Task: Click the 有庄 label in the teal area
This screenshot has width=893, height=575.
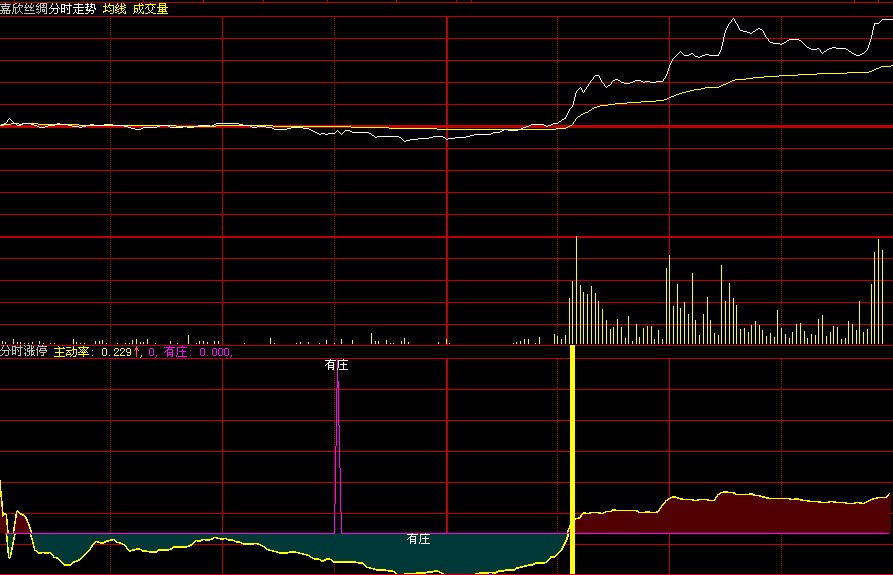Action: tap(419, 539)
